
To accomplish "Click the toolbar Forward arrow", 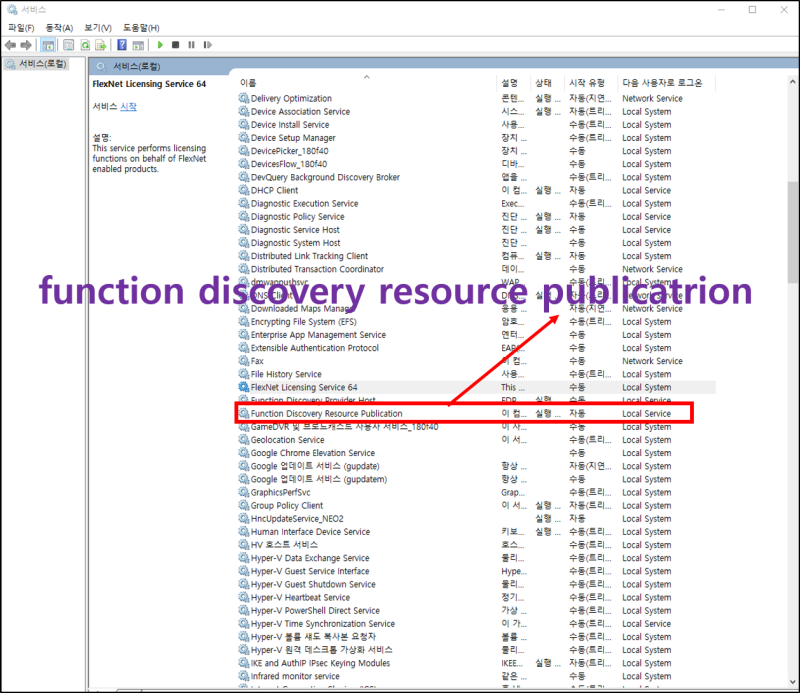I will (26, 45).
